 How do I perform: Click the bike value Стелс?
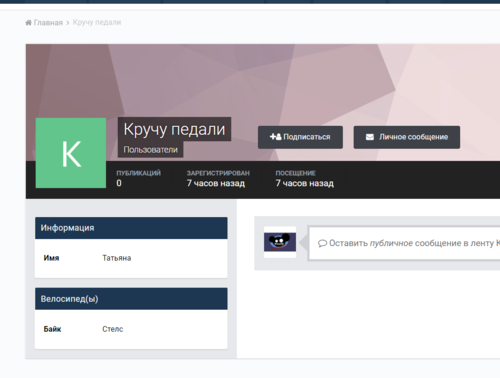113,329
